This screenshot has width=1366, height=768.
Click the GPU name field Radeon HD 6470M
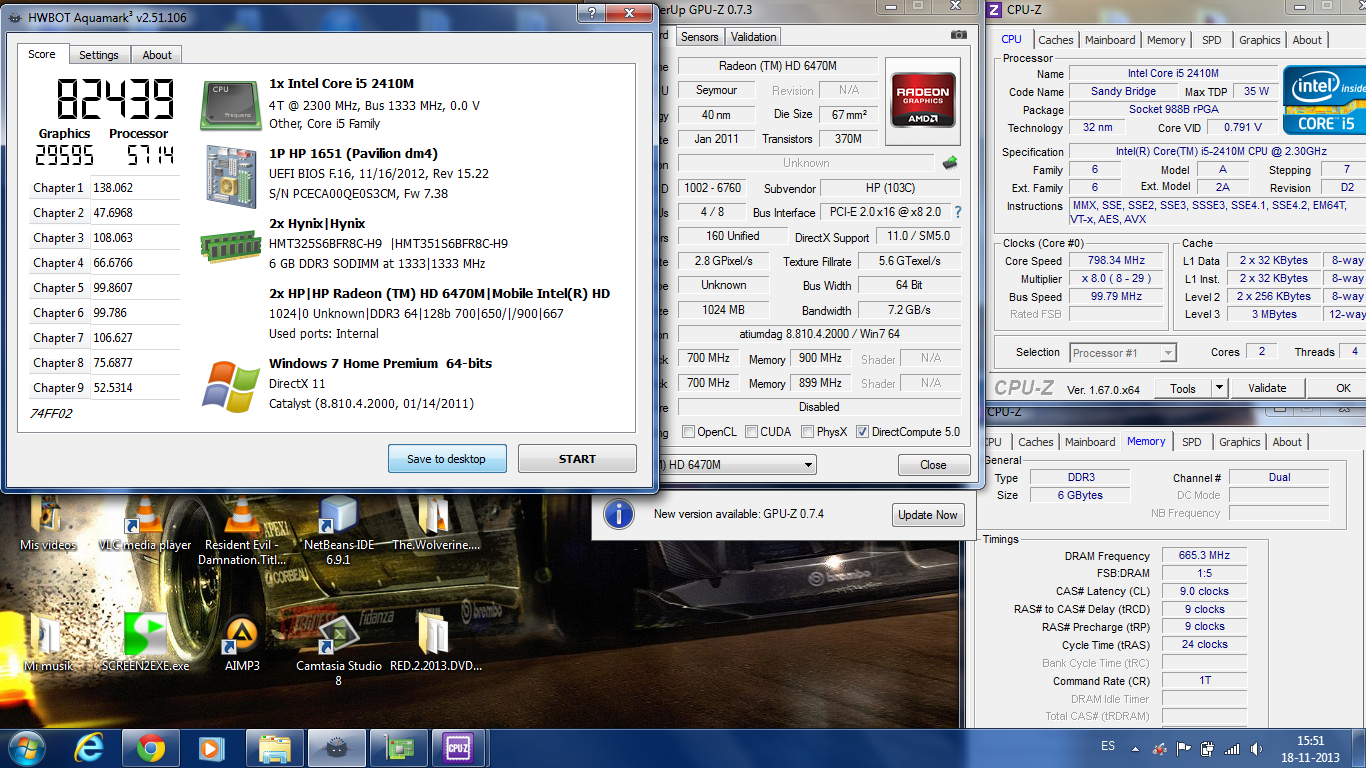pyautogui.click(x=778, y=66)
